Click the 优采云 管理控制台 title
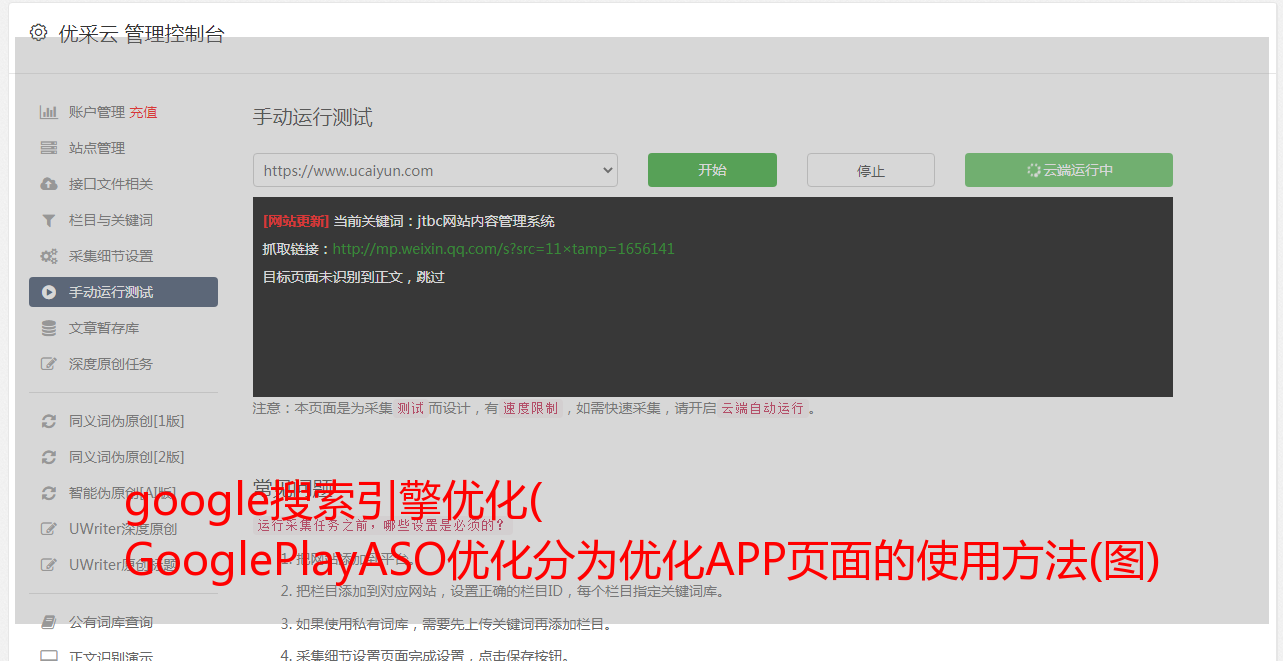Image resolution: width=1283 pixels, height=661 pixels. pyautogui.click(x=141, y=33)
